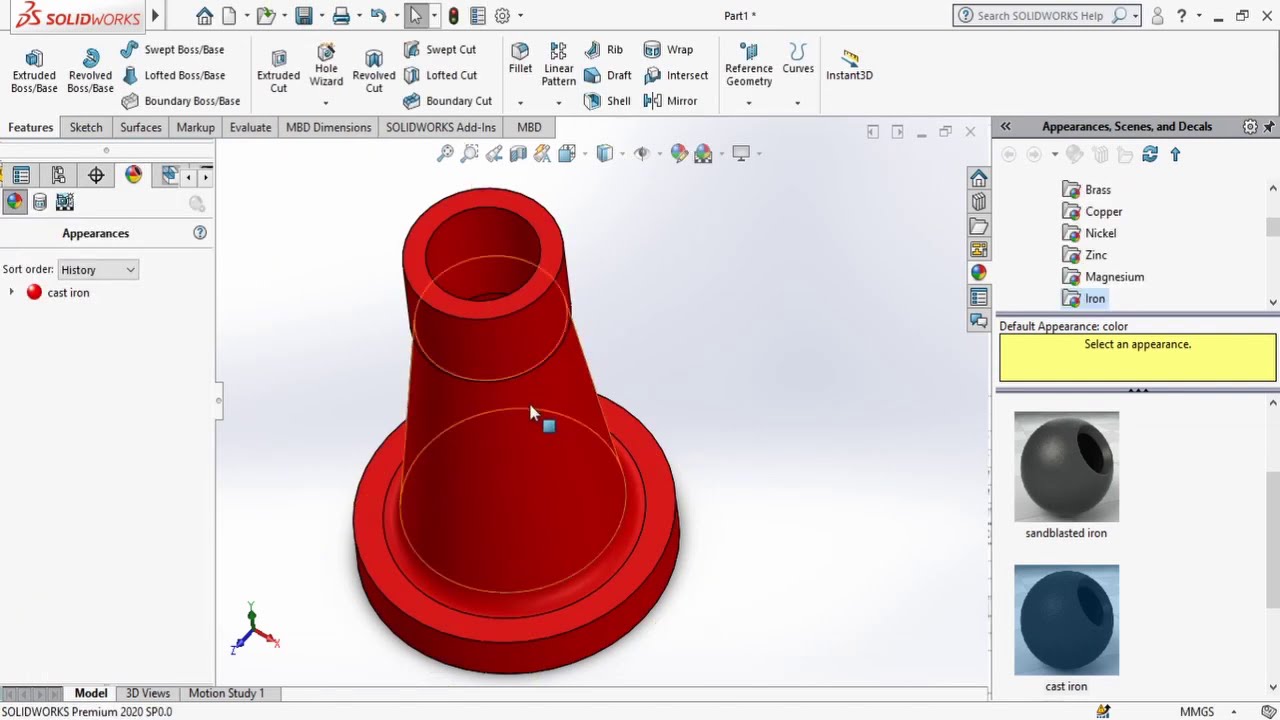
Task: Switch to the Motion Study 1 tab
Action: (226, 693)
